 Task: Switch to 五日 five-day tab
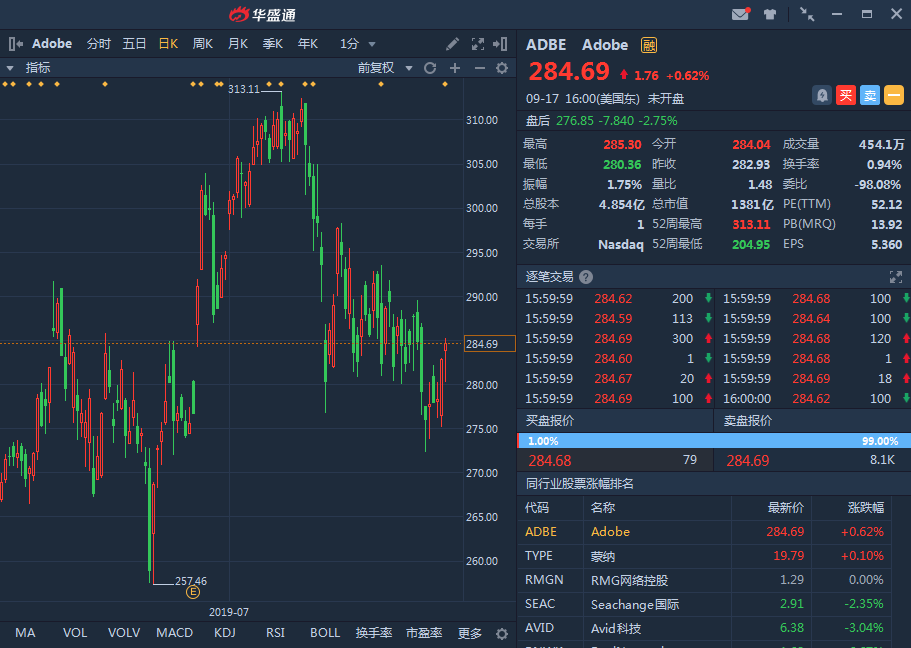pyautogui.click(x=134, y=44)
